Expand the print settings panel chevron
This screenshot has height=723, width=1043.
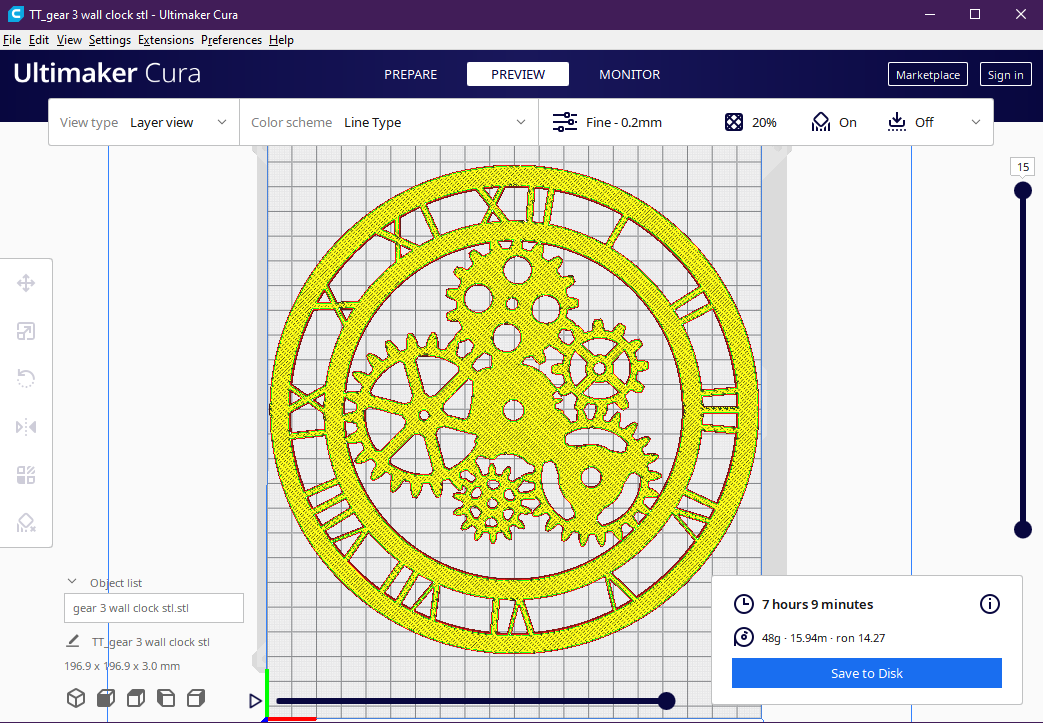[x=976, y=122]
